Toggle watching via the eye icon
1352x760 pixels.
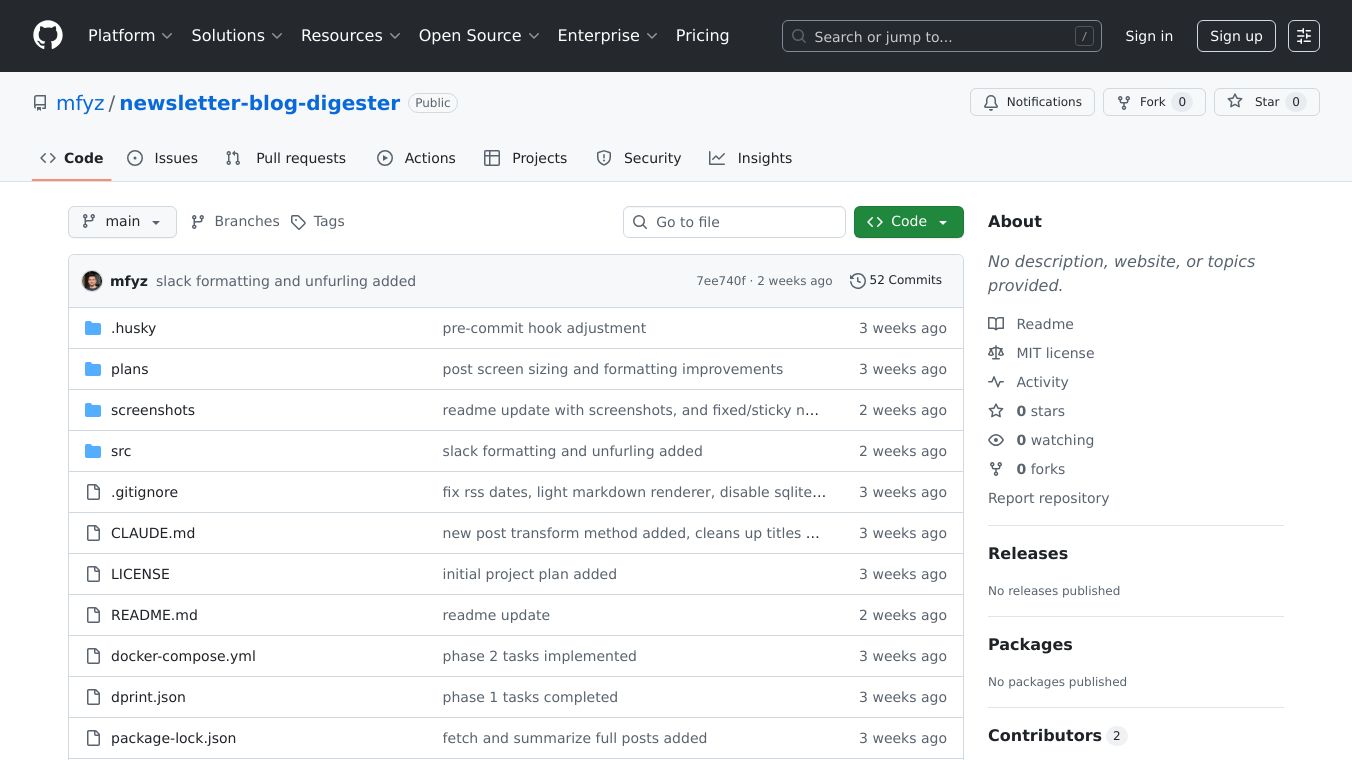click(996, 440)
